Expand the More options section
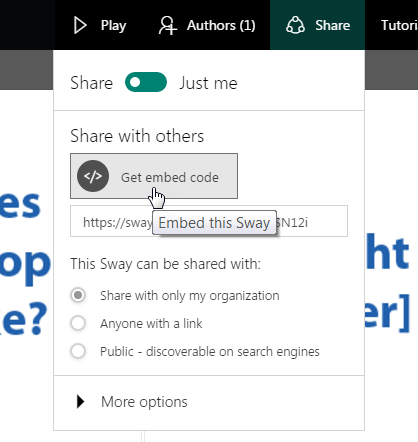The image size is (418, 442). point(132,402)
